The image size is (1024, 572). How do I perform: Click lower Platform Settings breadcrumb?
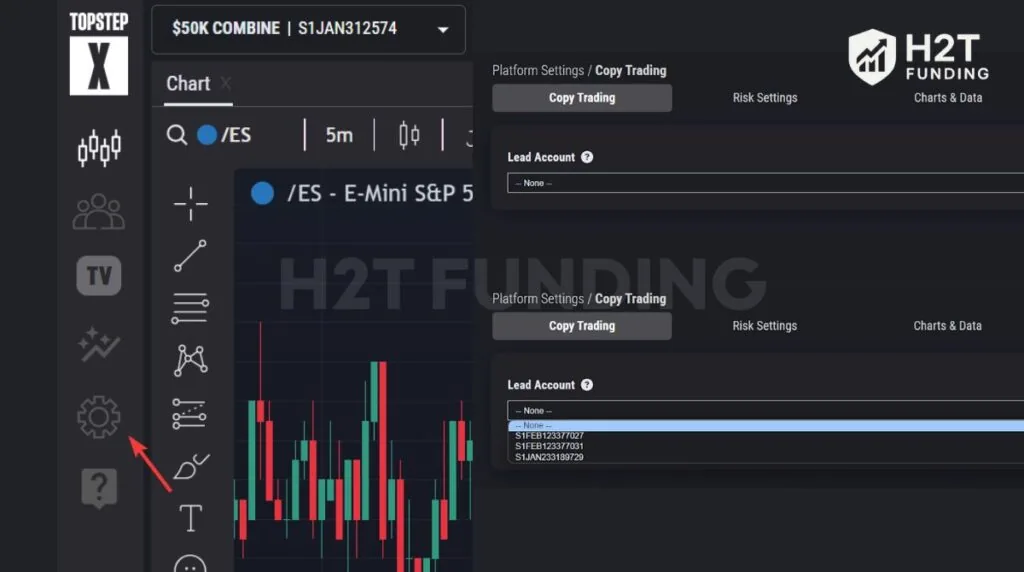tap(538, 298)
